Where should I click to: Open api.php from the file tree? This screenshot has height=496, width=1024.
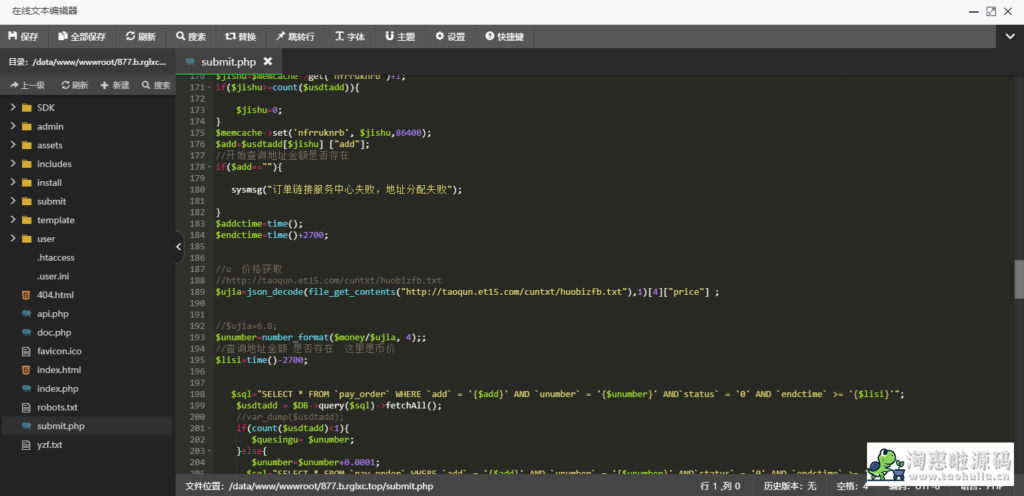(x=51, y=314)
